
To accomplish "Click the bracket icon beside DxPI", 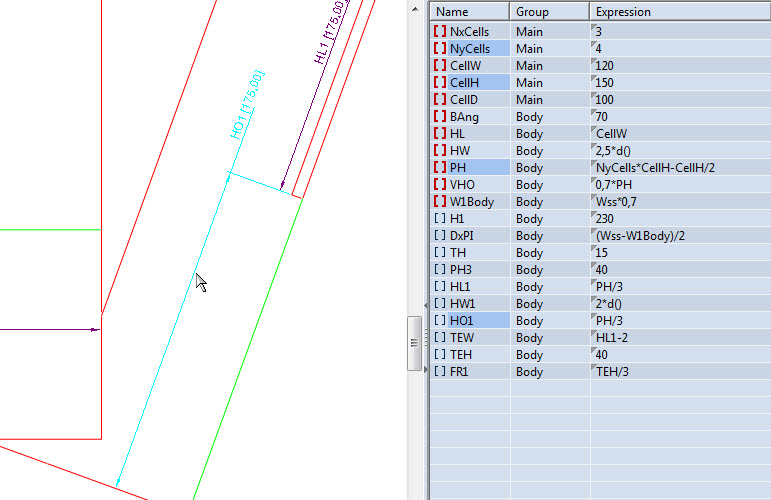I will tap(440, 236).
